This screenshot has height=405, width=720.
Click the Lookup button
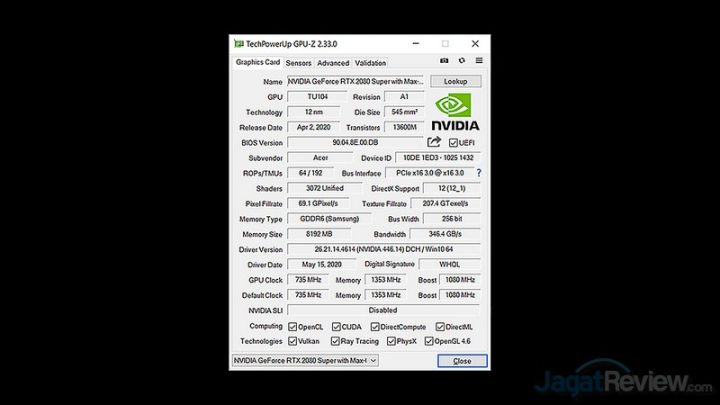pyautogui.click(x=456, y=81)
